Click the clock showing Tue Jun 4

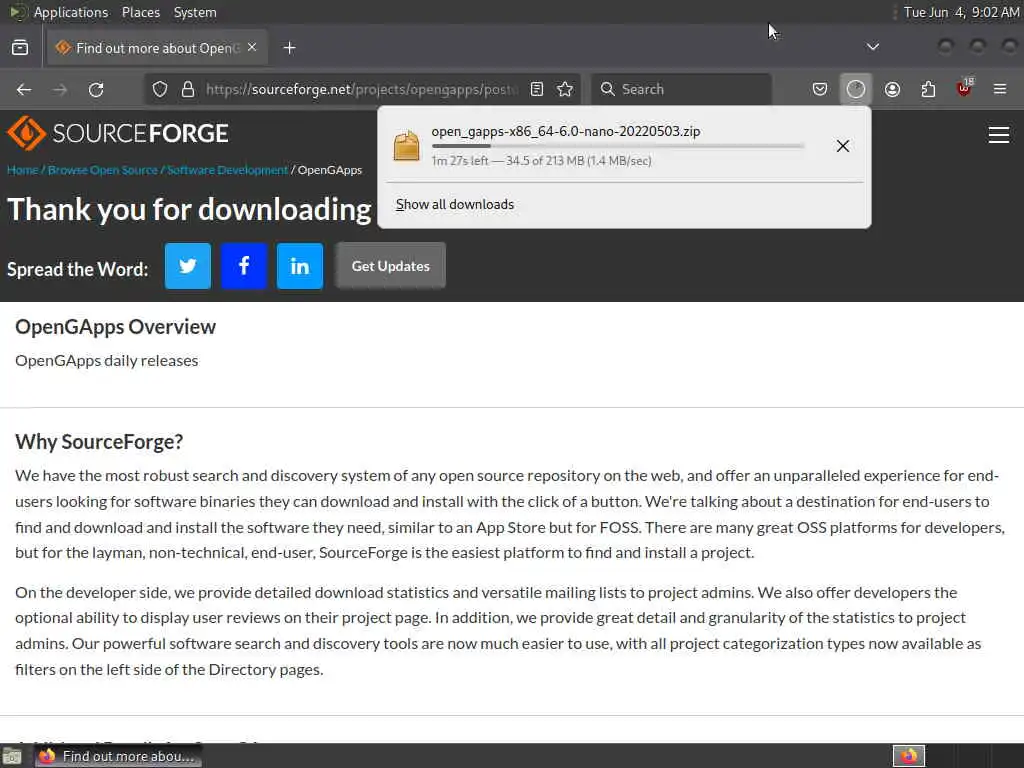(x=961, y=12)
